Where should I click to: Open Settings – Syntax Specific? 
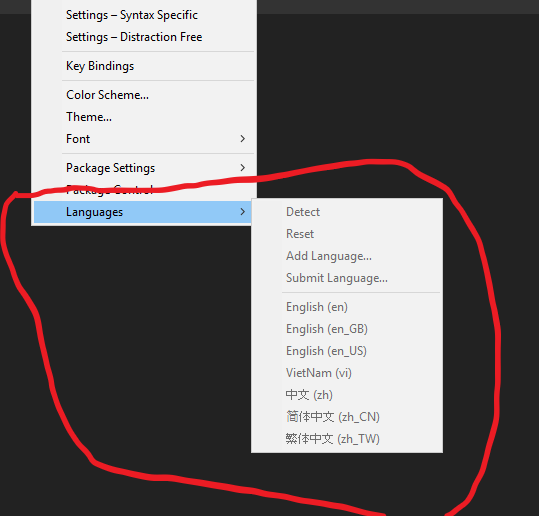click(x=144, y=15)
